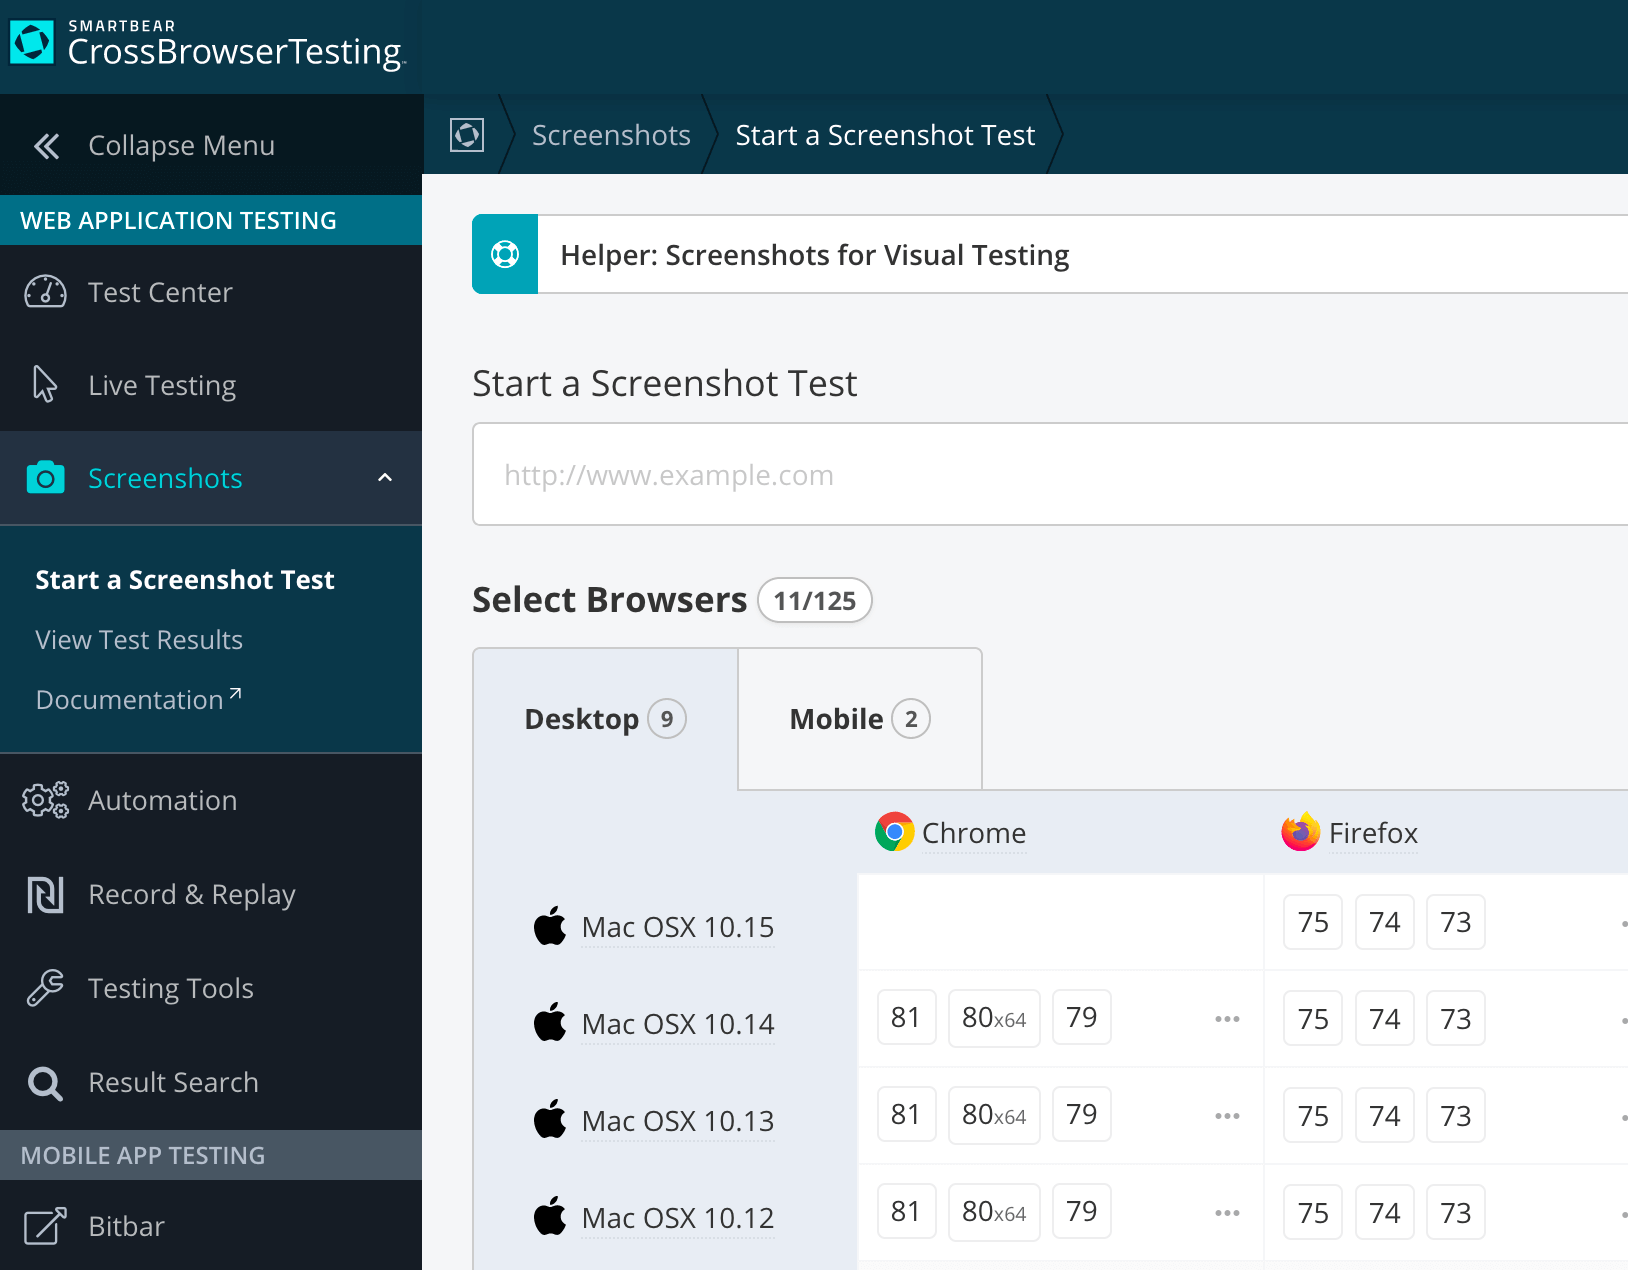Click the Documentation external-link arrow icon
This screenshot has width=1628, height=1270.
[235, 693]
